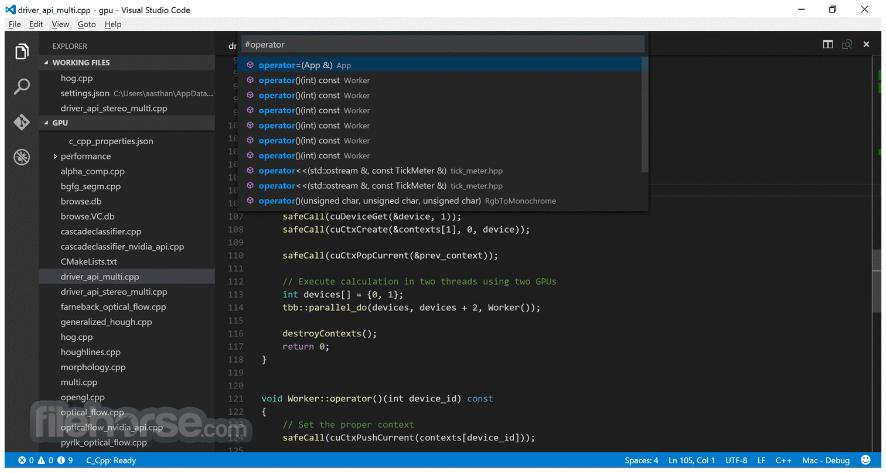
Task: Click line number 113 in the gutter
Action: [x=236, y=294]
